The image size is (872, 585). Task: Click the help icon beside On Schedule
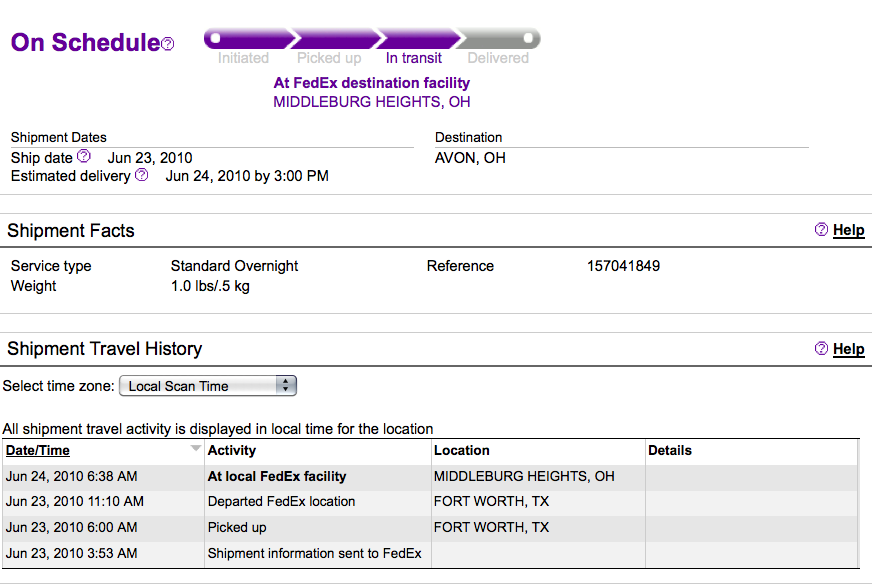pyautogui.click(x=167, y=44)
